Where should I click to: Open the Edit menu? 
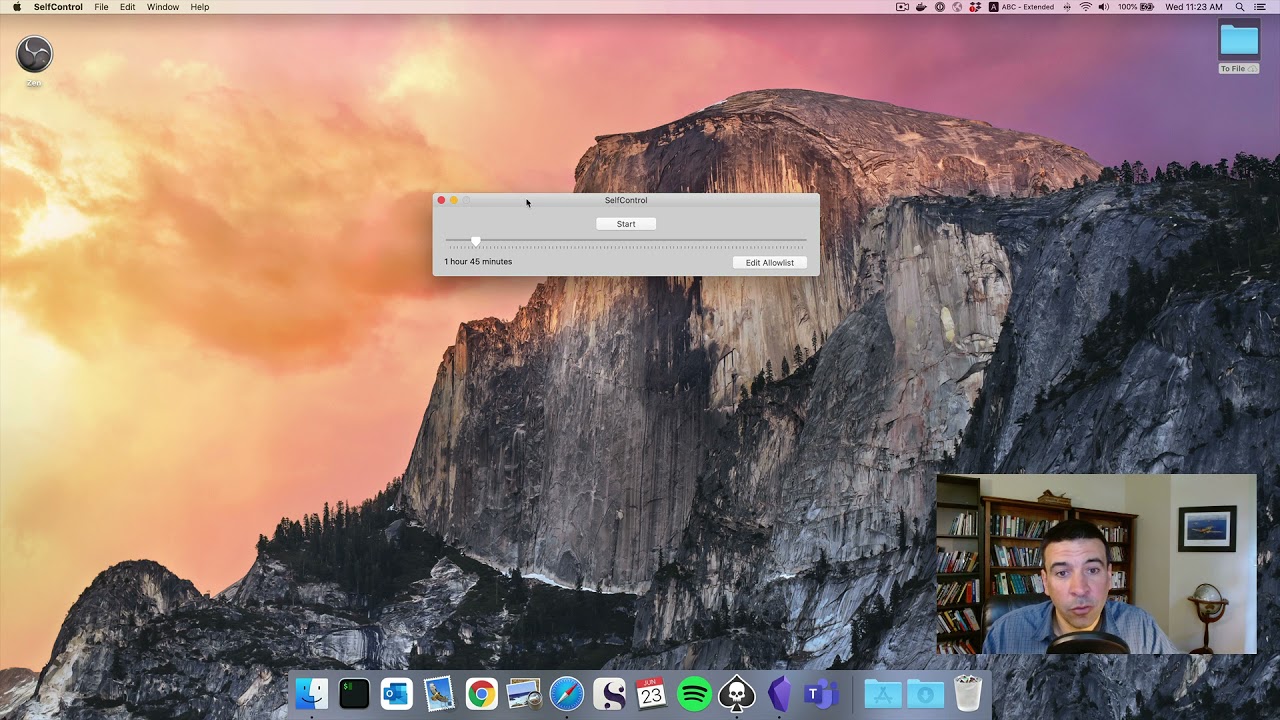click(128, 7)
